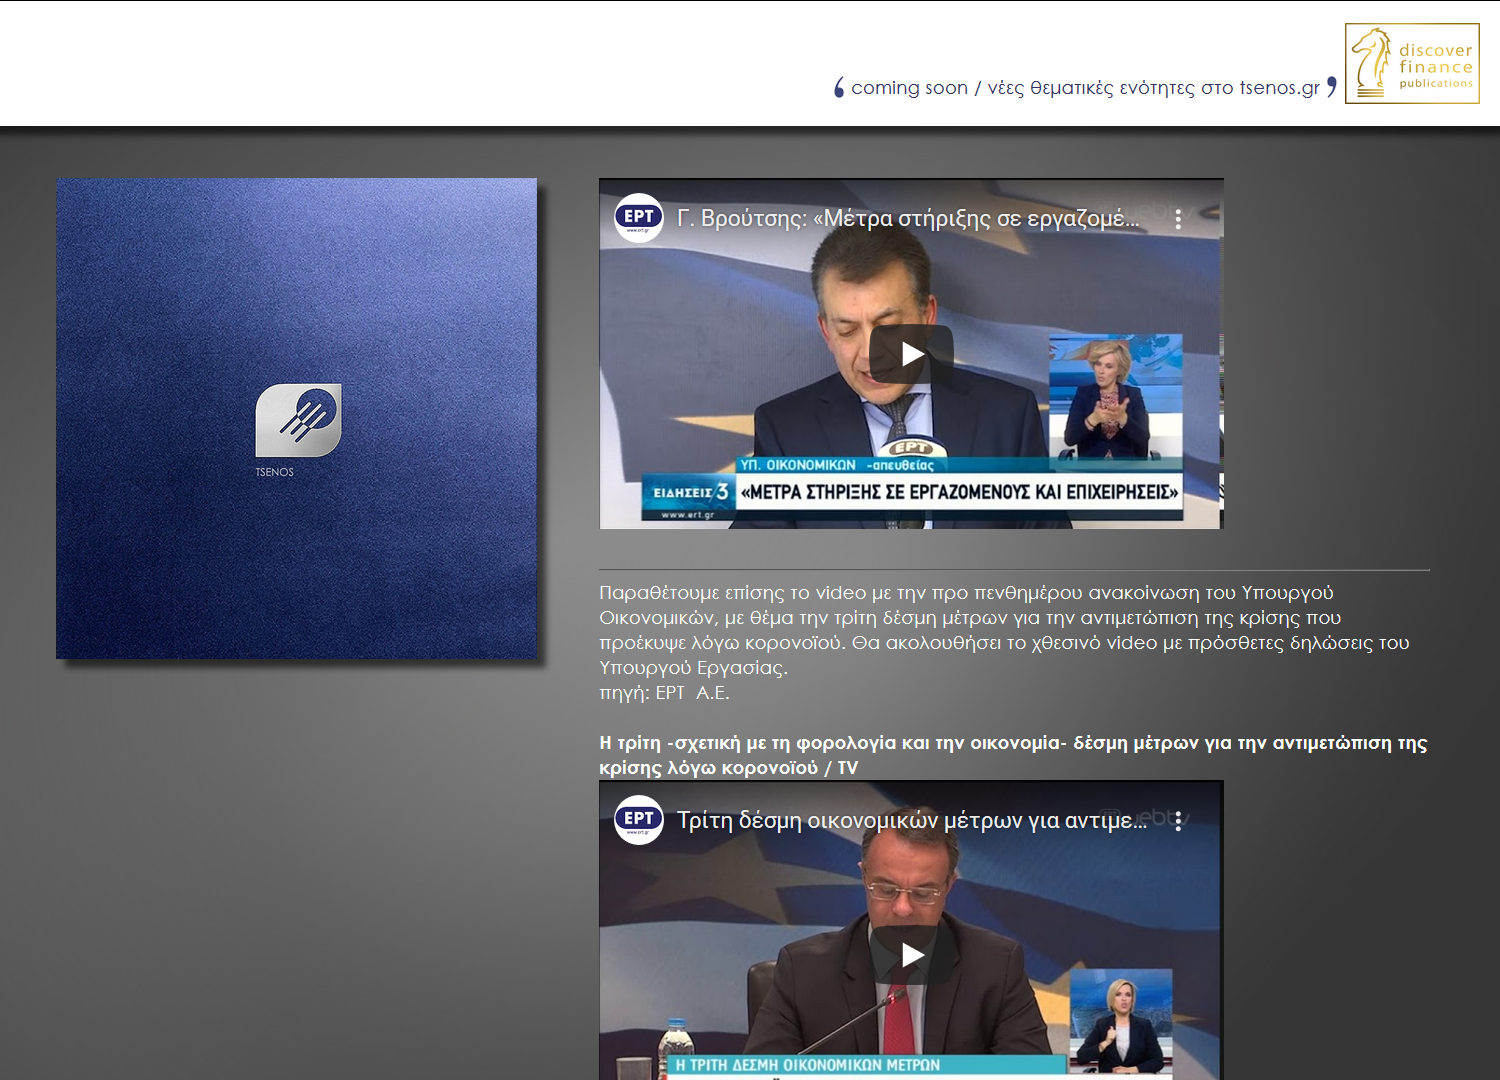Screen dimensions: 1500x1080
Task: Play the Τρίτη δέσμη οικονομικών μέτρων video
Action: (911, 955)
